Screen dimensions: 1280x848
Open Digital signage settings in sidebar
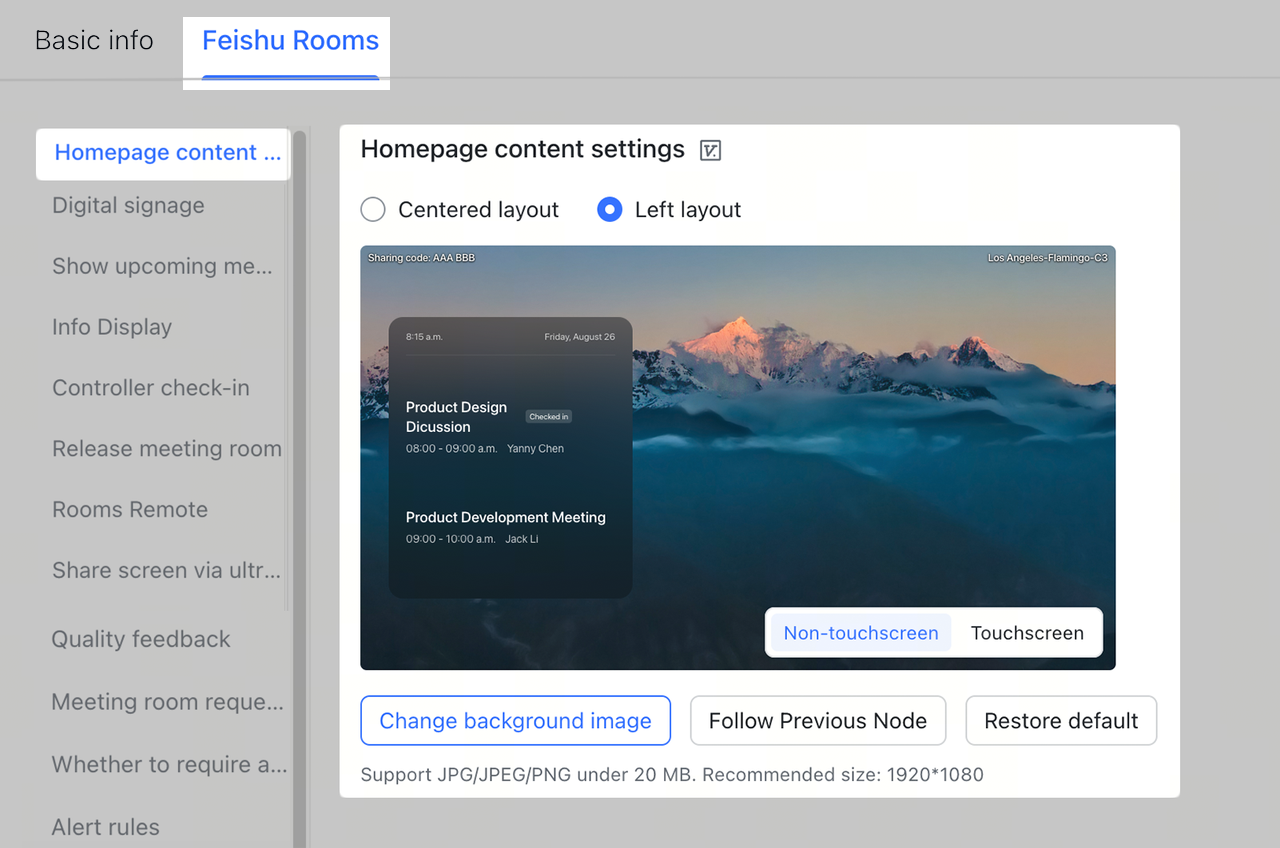point(128,206)
